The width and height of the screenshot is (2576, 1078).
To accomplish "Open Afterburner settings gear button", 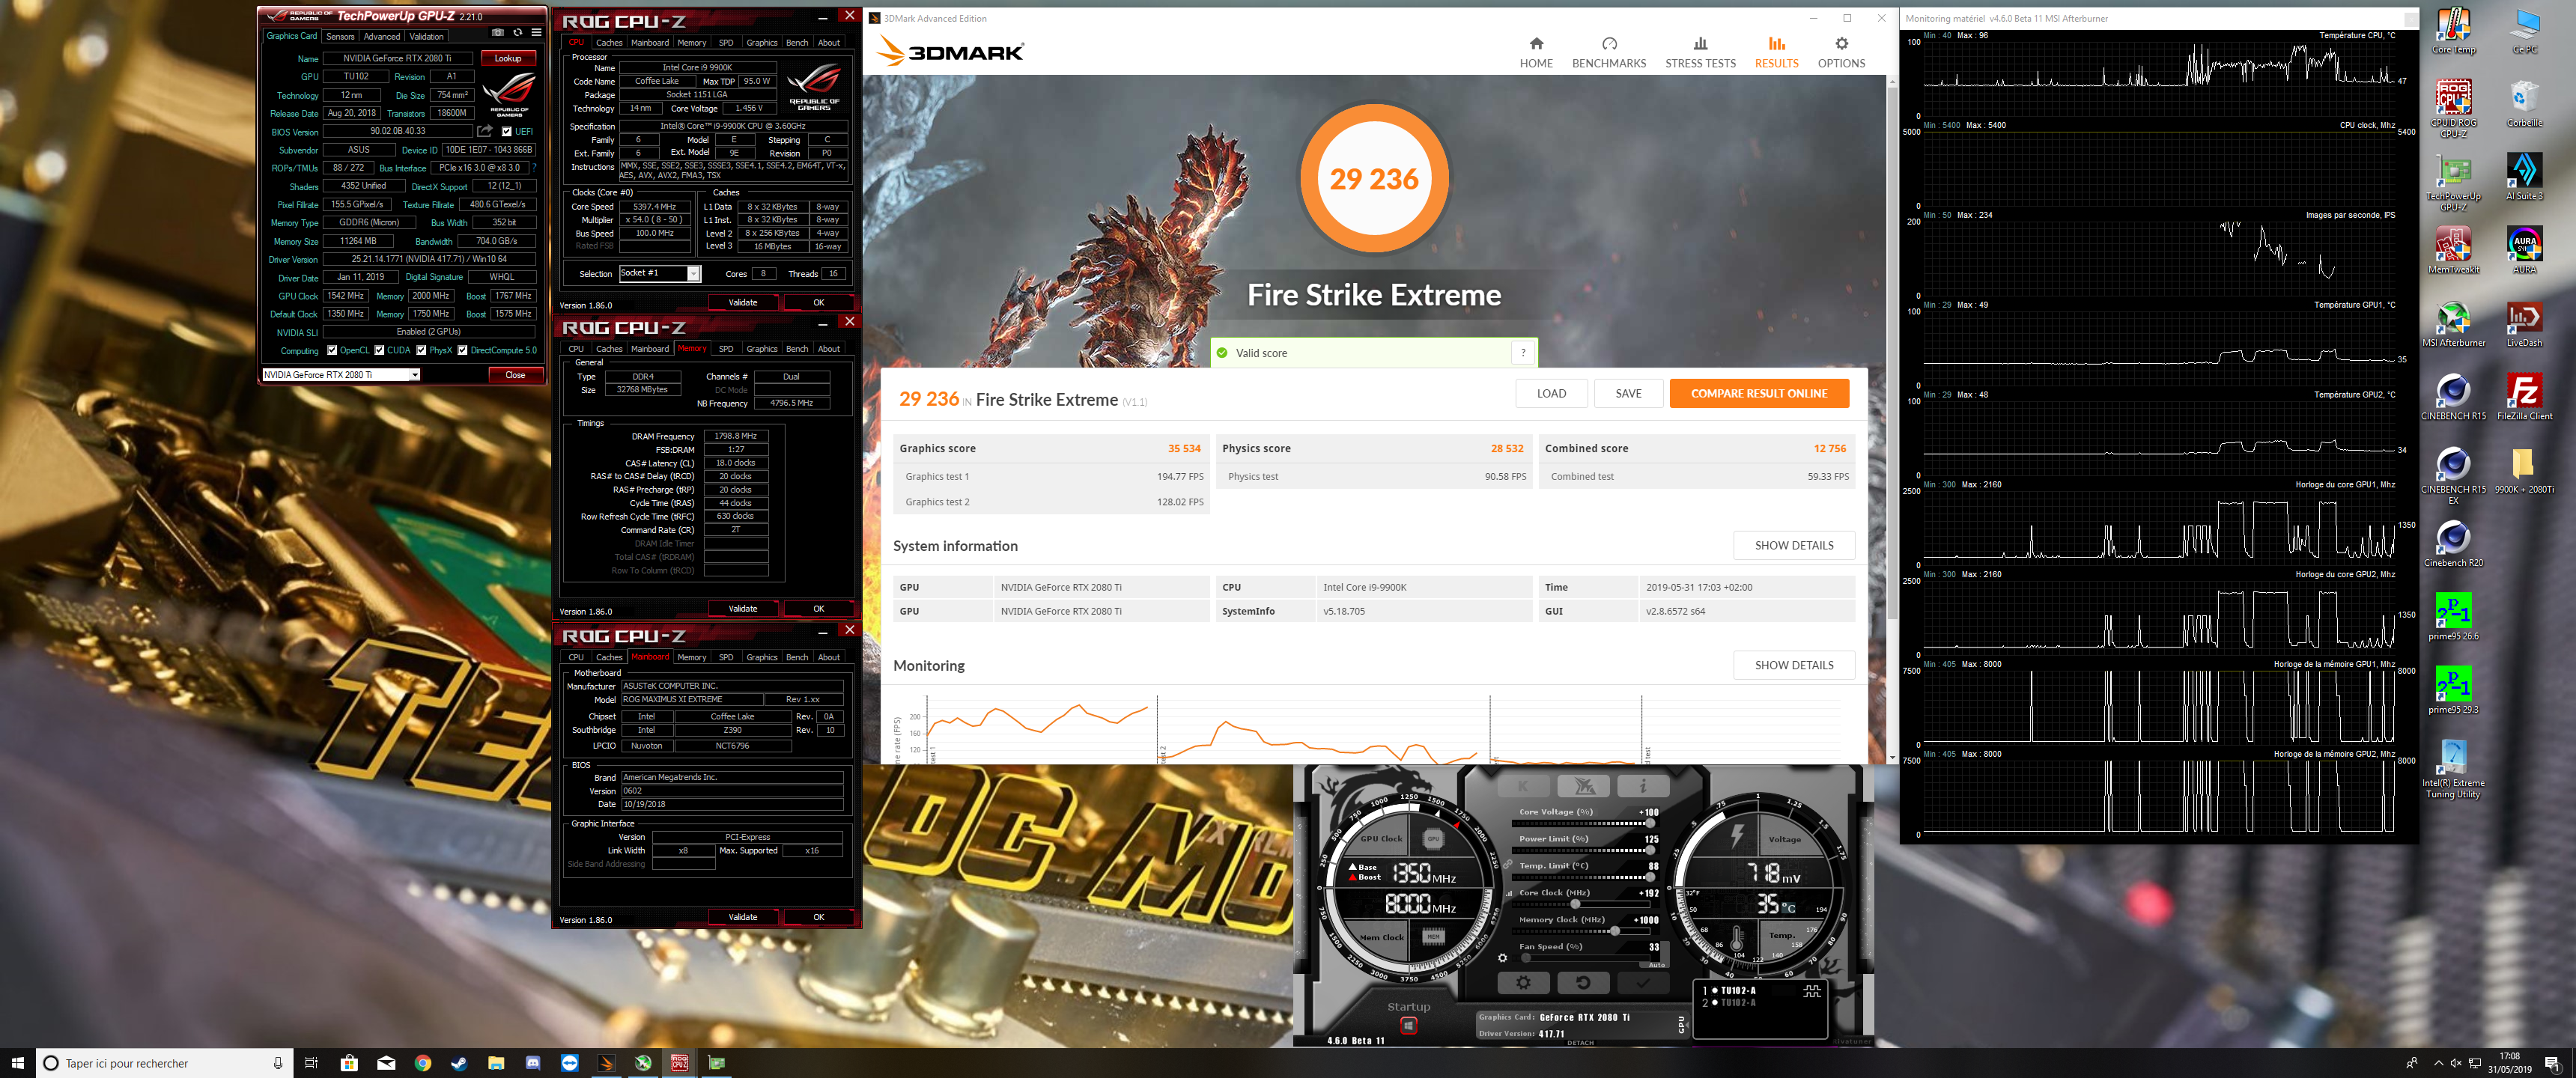I will click(x=1523, y=983).
